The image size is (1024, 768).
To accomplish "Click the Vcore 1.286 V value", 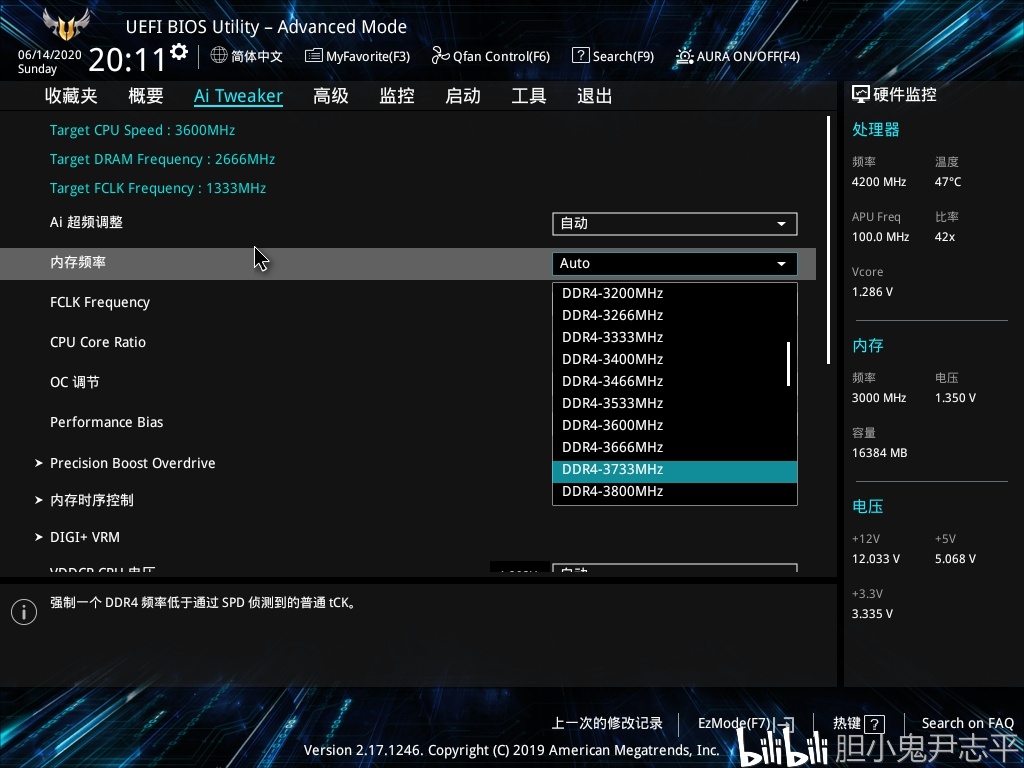I will point(872,292).
